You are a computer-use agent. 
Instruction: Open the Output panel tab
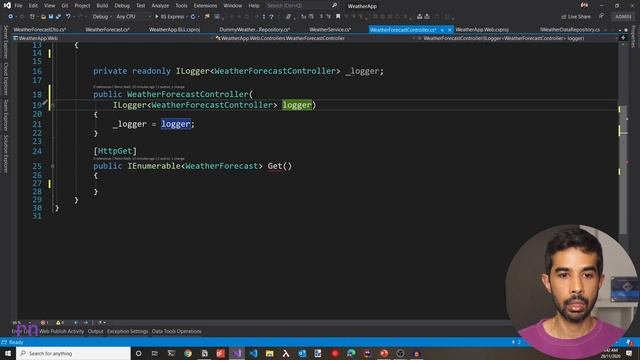click(x=96, y=331)
